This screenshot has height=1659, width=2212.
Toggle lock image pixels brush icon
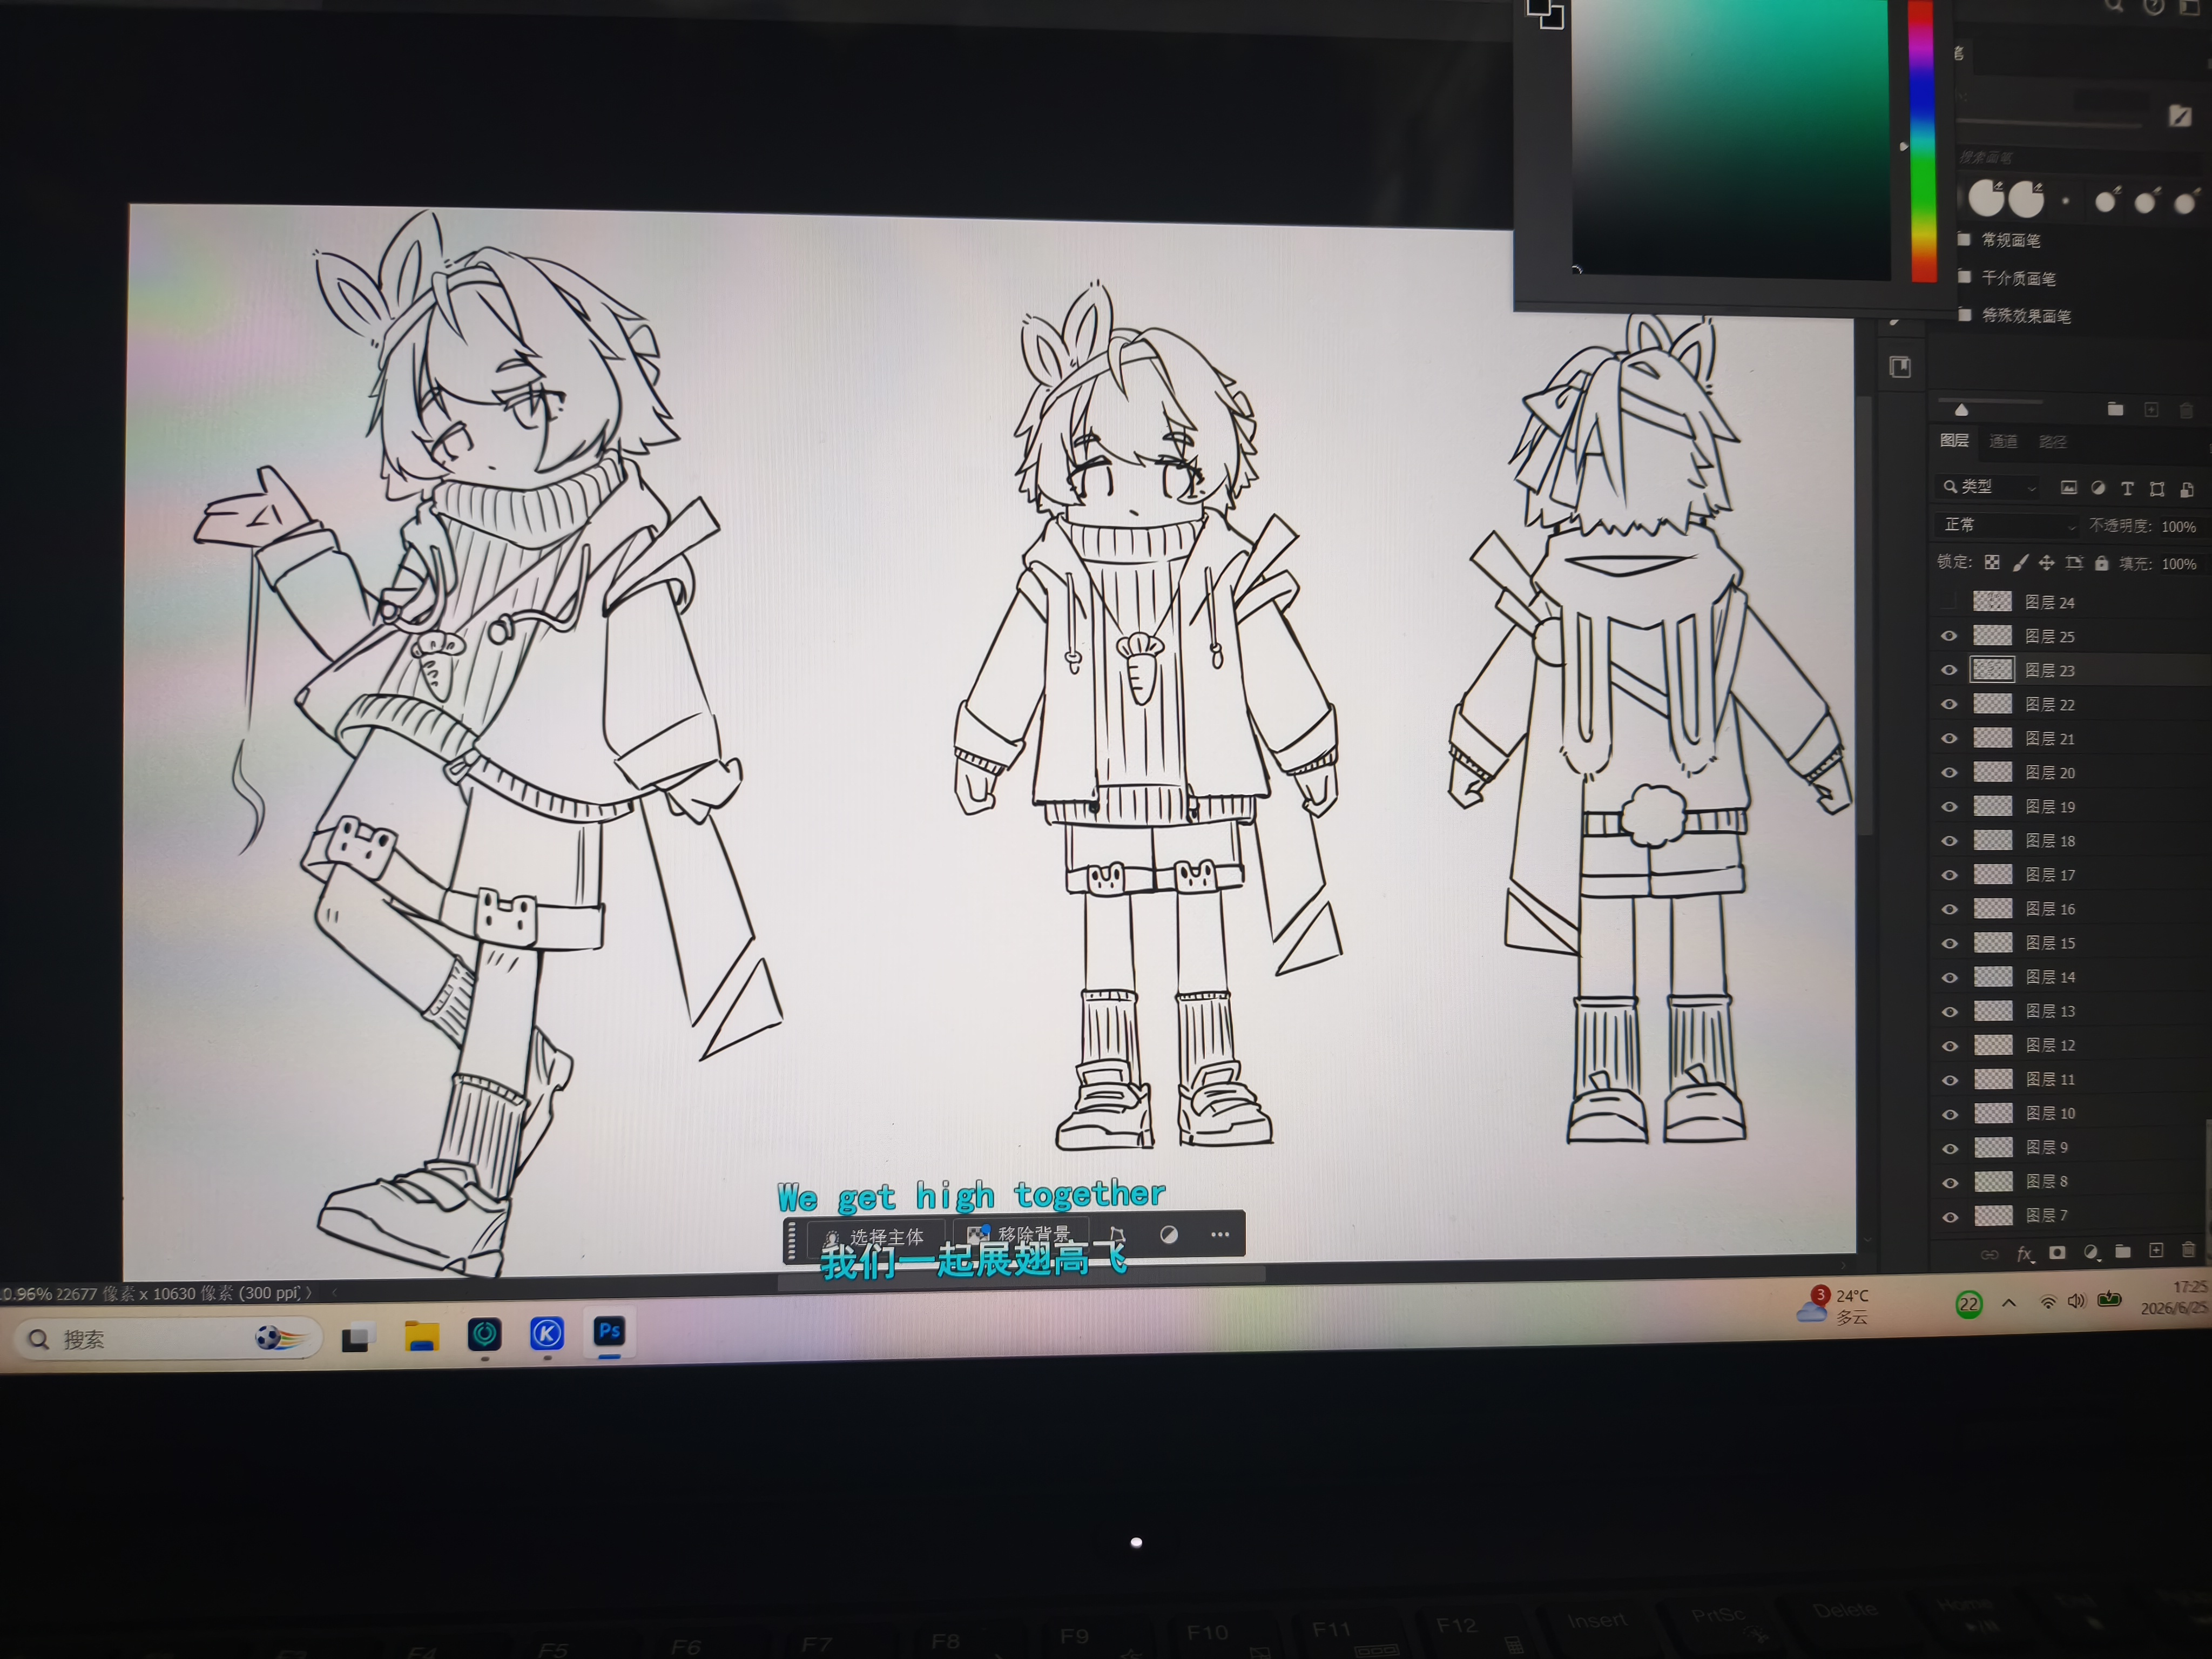click(2020, 563)
